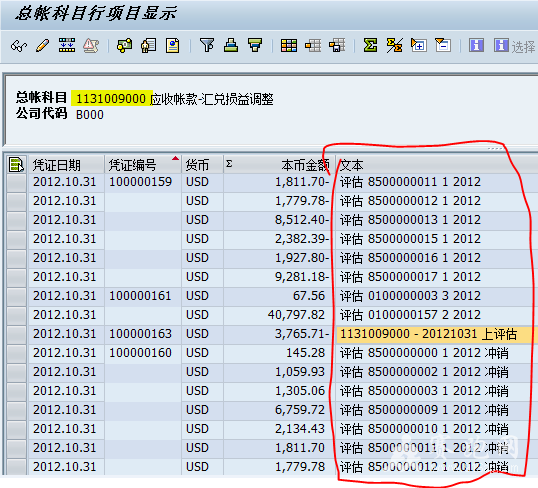538x488 pixels.
Task: Open the set filter funnel icon
Action: click(x=207, y=45)
